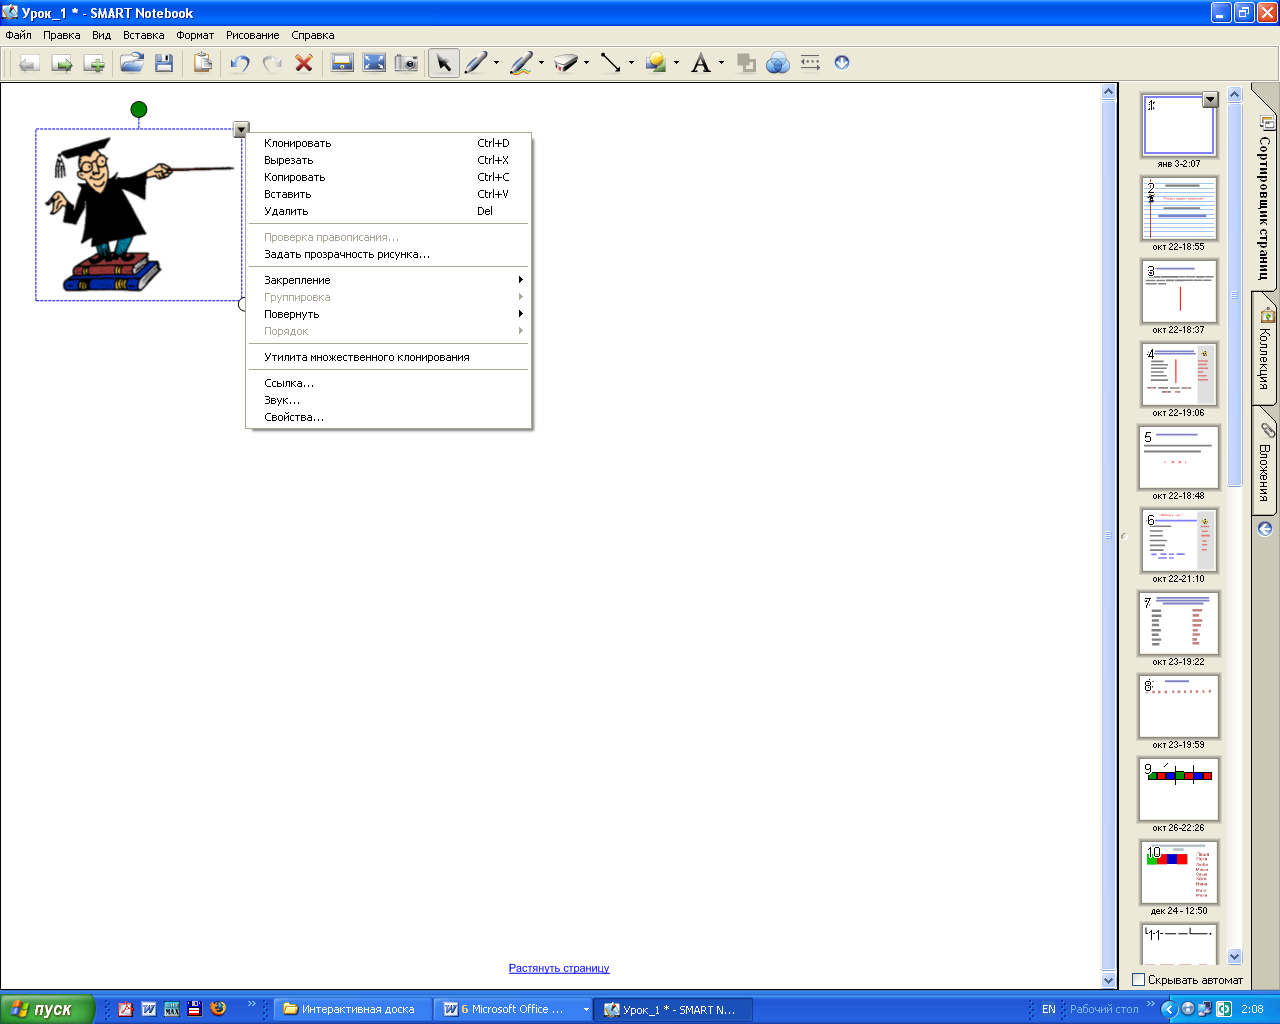The height and width of the screenshot is (1024, 1280).
Task: Open Утилита множественного клонирования
Action: [x=388, y=357]
